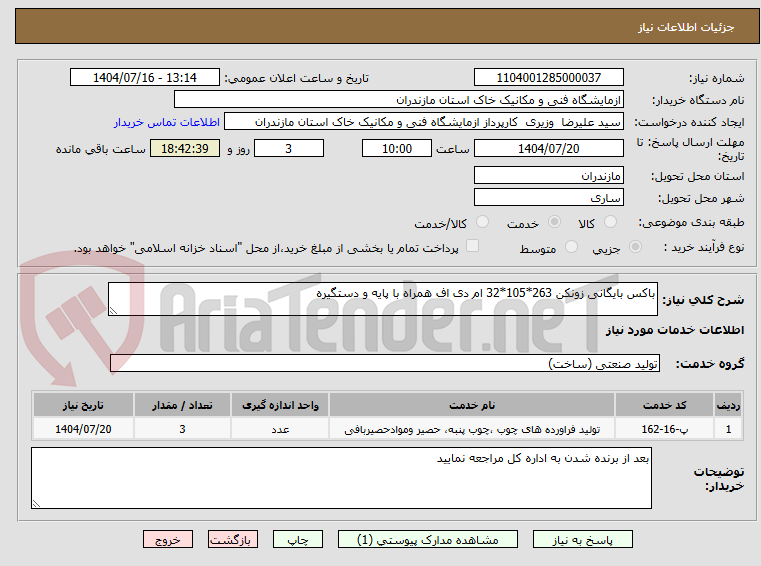Click the تاریخ نیاز column header

tap(83, 405)
